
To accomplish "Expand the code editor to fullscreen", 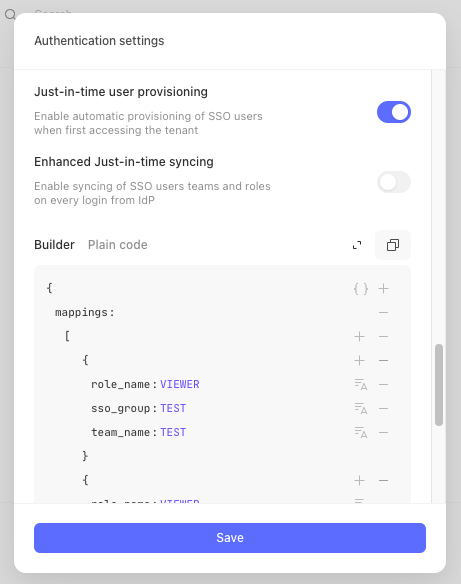I will [357, 245].
